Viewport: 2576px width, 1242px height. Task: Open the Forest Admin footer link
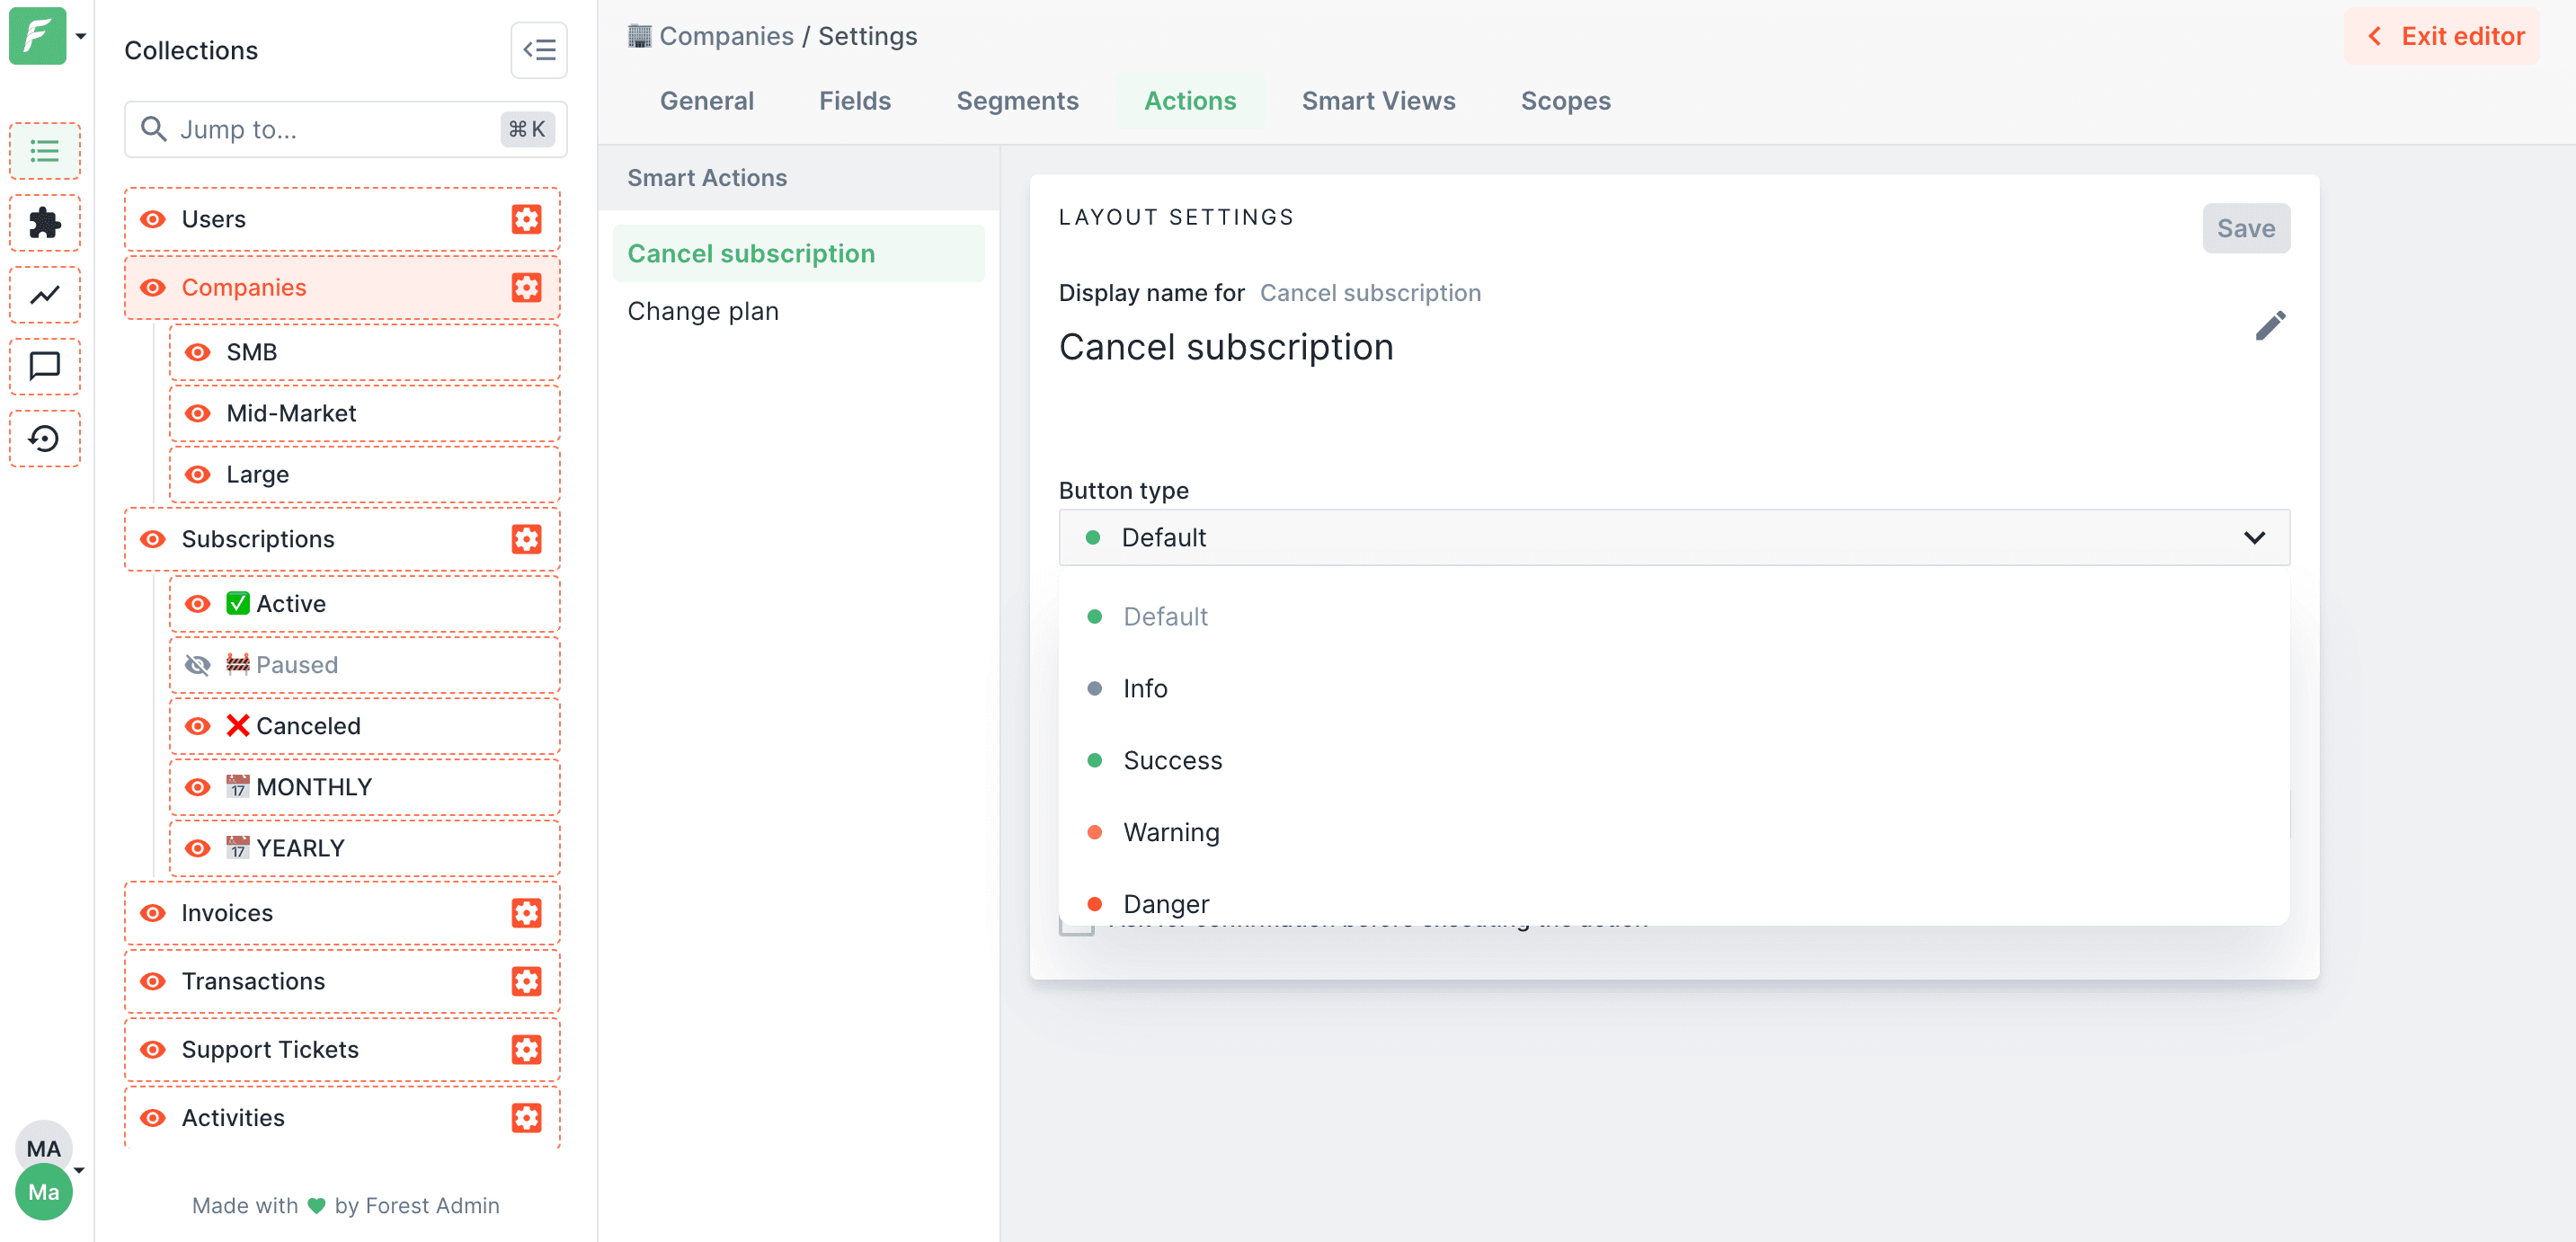coord(431,1206)
